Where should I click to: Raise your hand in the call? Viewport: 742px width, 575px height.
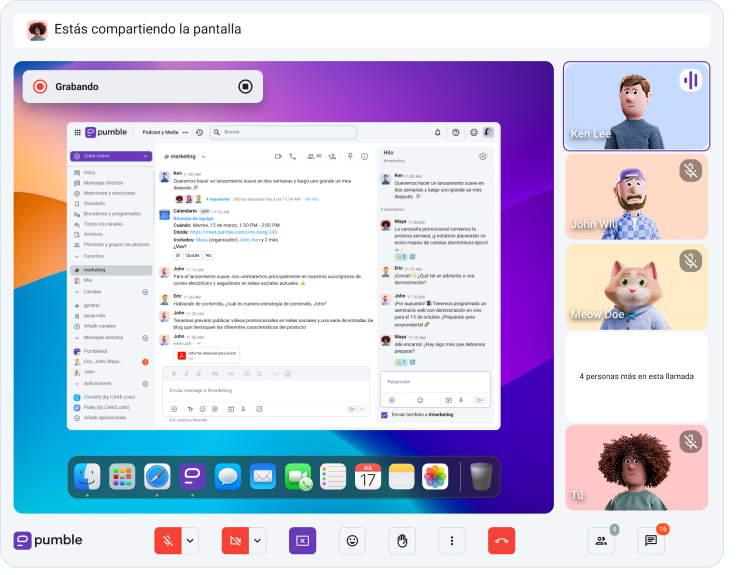402,540
